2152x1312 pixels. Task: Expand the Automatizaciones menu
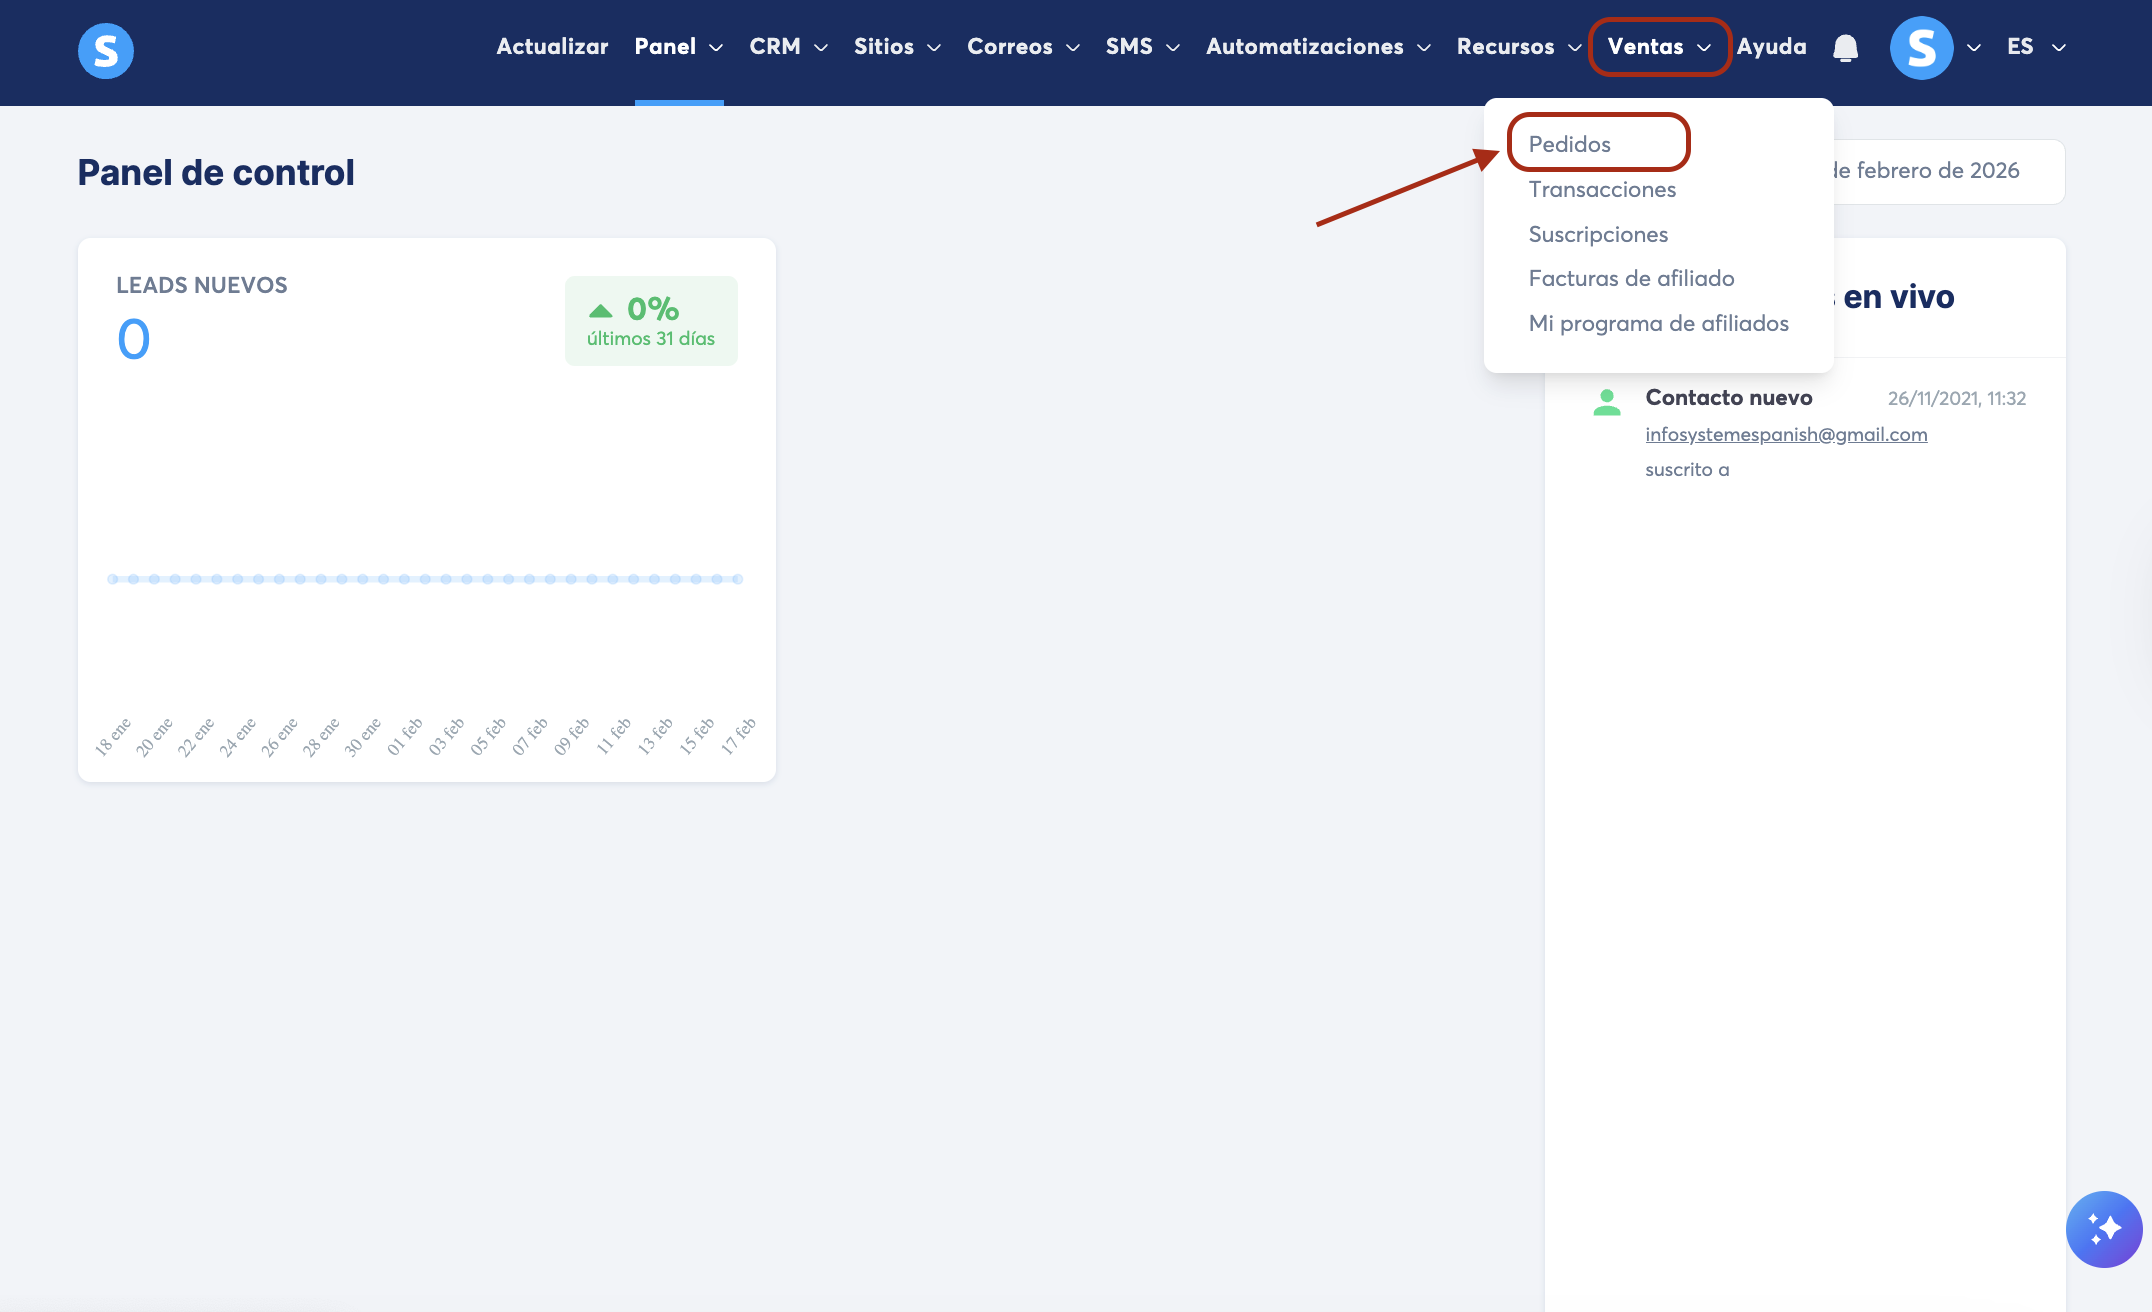(1317, 47)
